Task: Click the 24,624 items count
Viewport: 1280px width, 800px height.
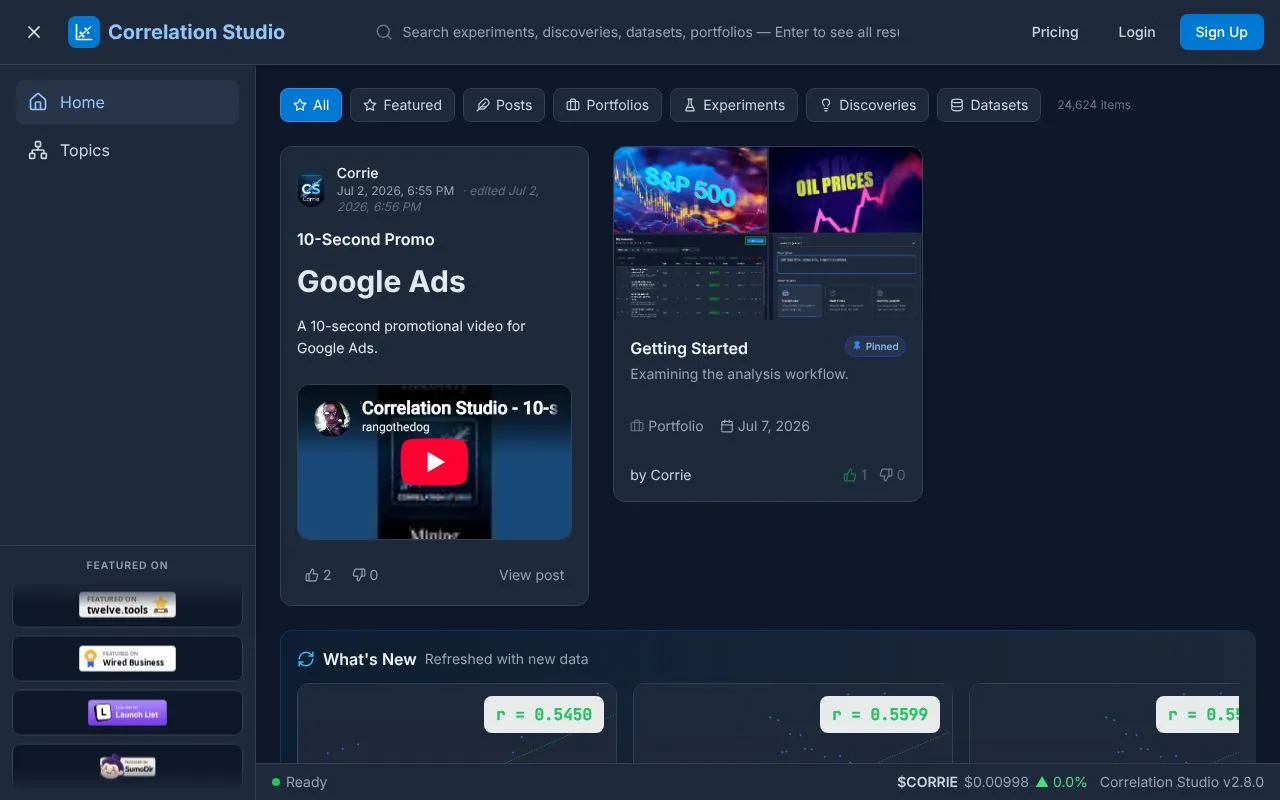Action: [1094, 105]
